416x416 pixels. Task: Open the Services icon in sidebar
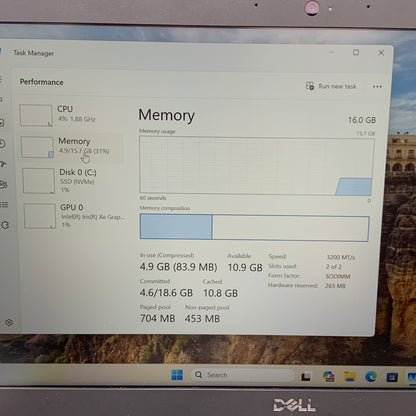coord(5,225)
